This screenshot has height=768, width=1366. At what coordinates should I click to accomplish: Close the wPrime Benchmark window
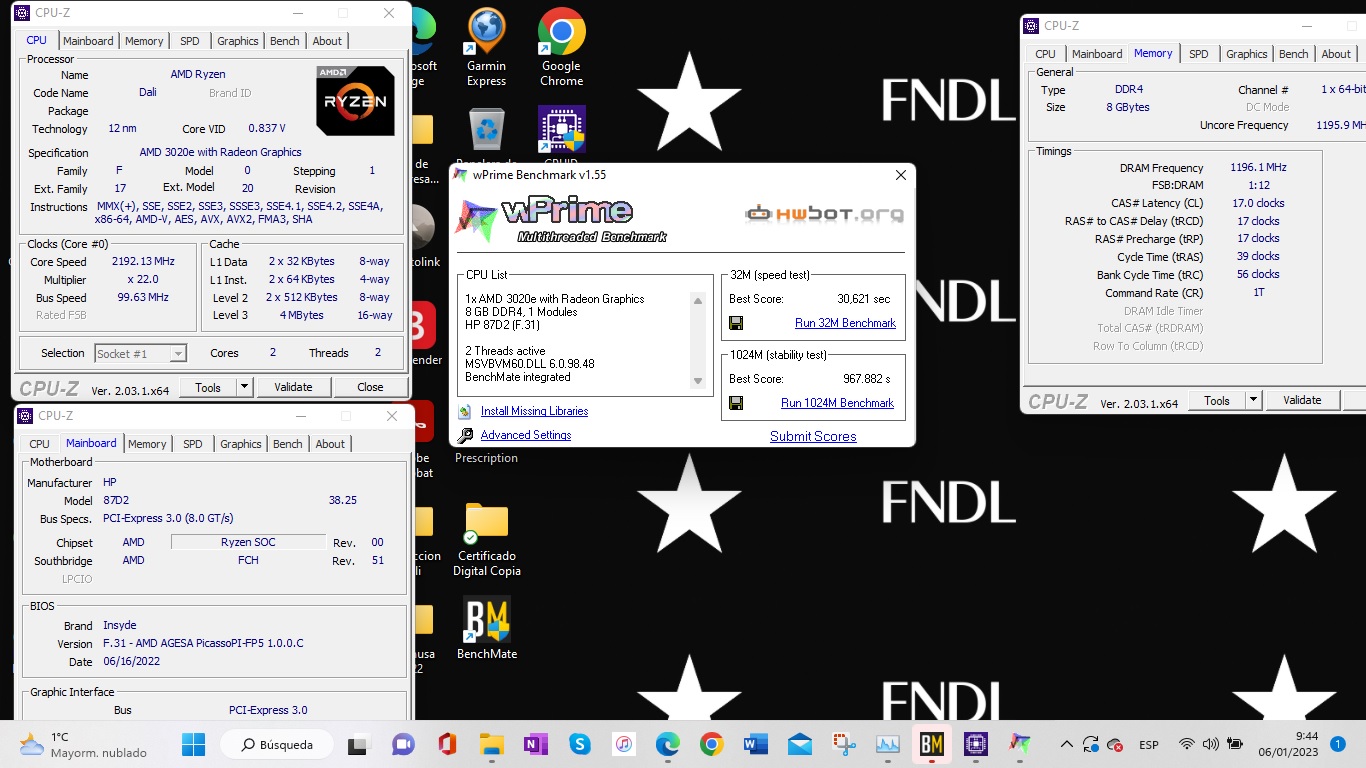(x=900, y=175)
